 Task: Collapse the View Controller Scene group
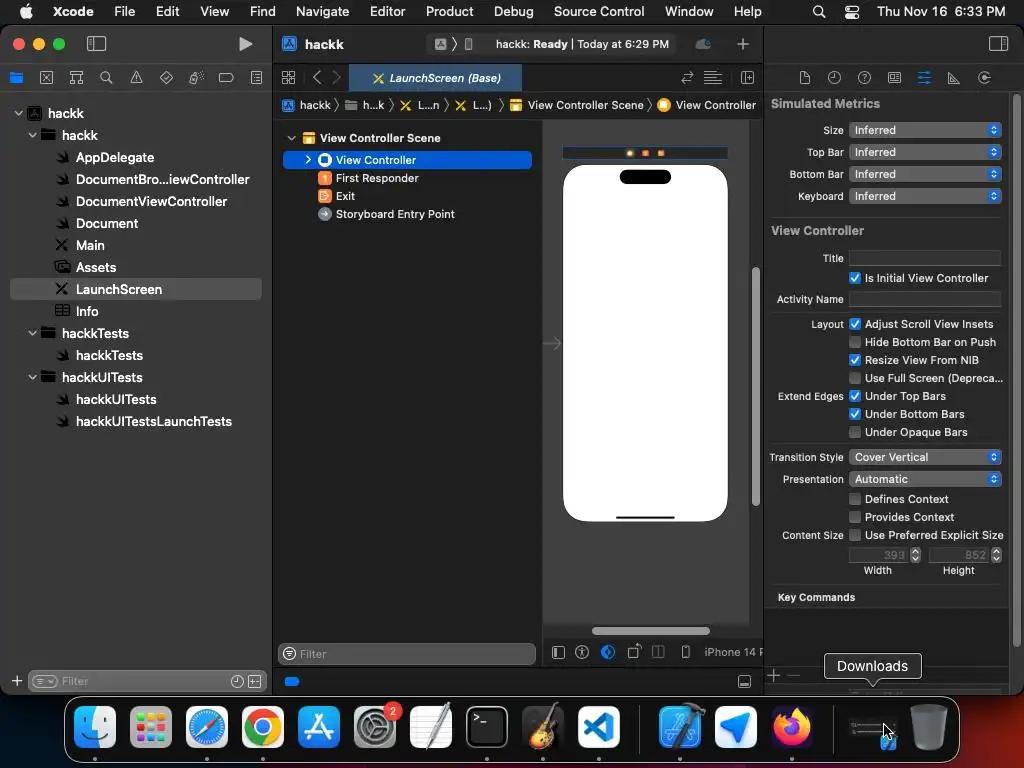click(x=292, y=138)
